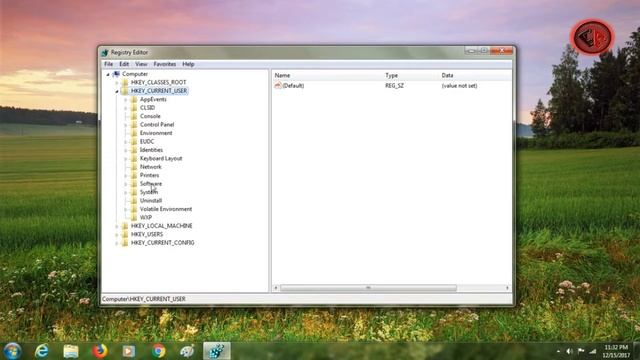The width and height of the screenshot is (640, 360).
Task: Click the HKEY_CLASSES_ROOT folder icon
Action: [125, 82]
